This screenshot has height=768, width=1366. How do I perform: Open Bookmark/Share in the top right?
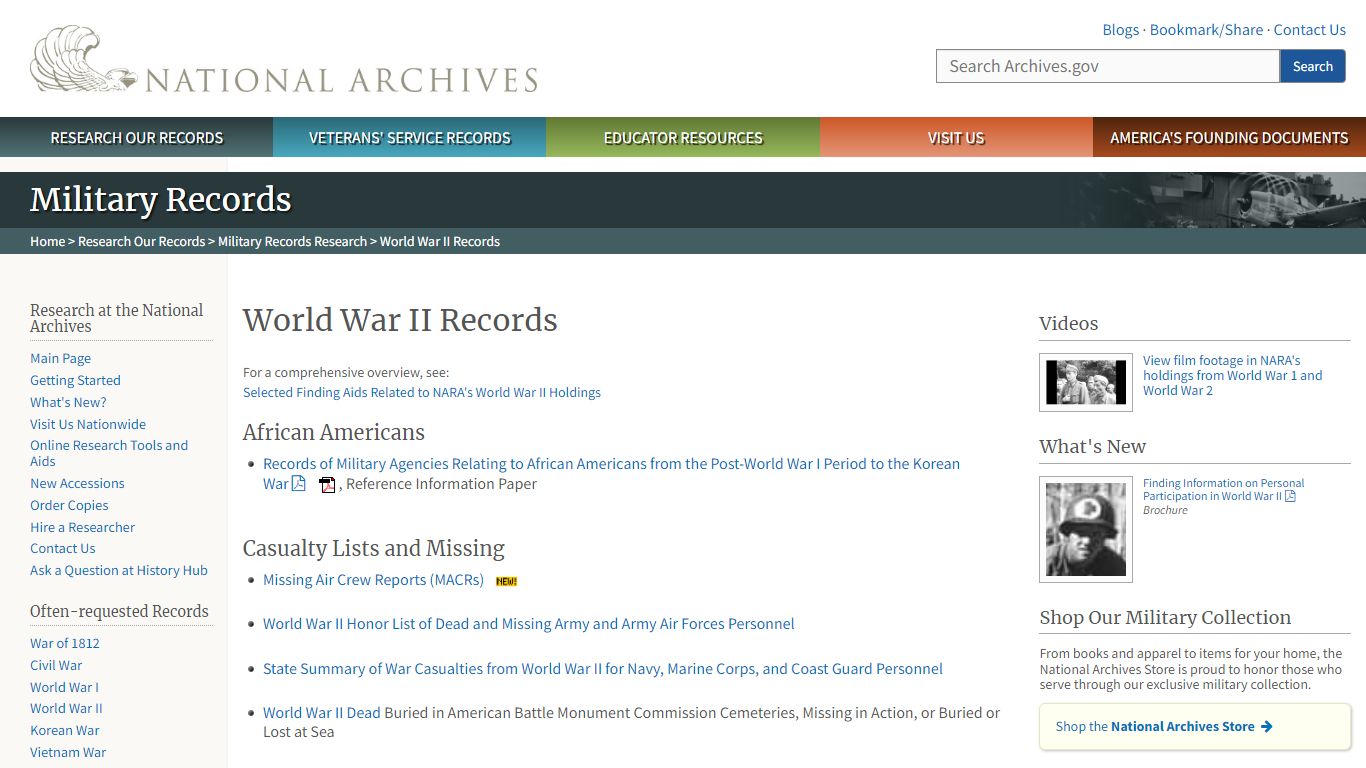[1206, 30]
